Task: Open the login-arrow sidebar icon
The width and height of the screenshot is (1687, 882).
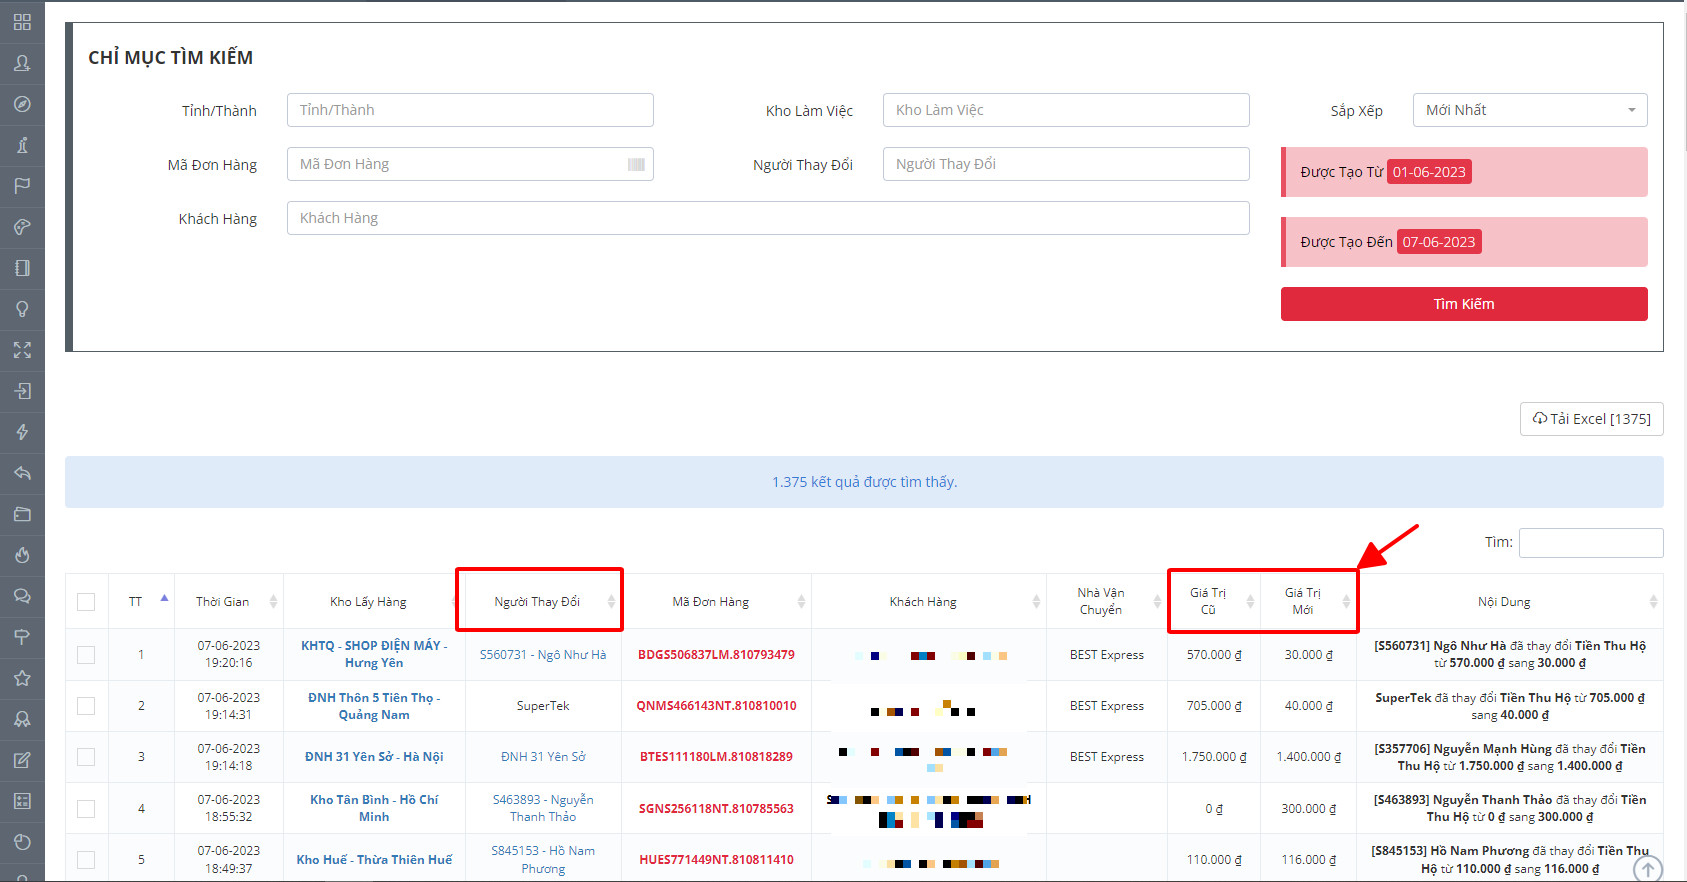Action: [x=22, y=391]
